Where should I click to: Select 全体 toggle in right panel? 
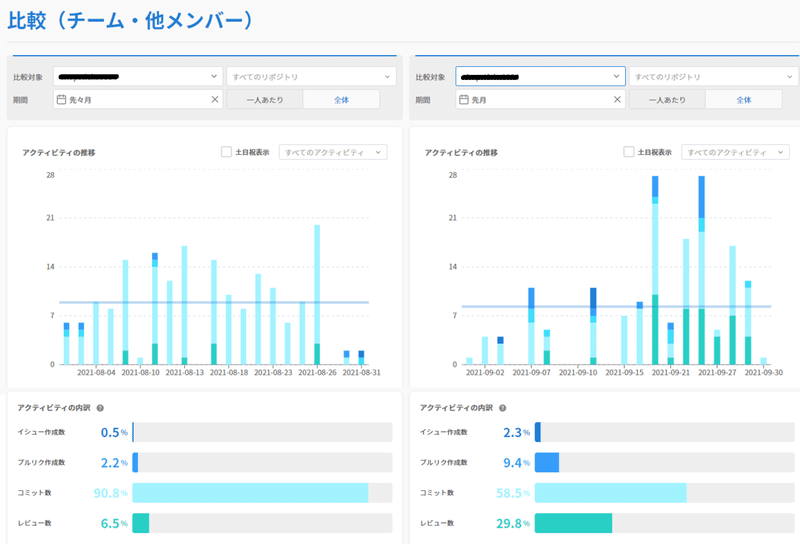744,99
